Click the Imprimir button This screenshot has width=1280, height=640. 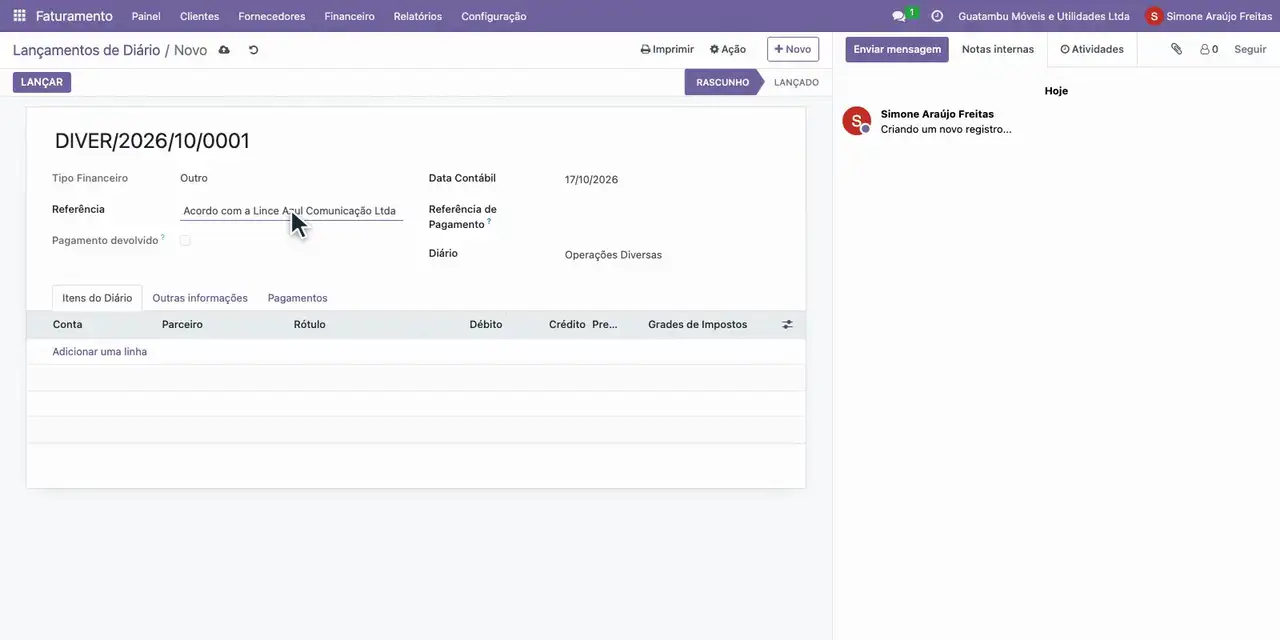667,49
